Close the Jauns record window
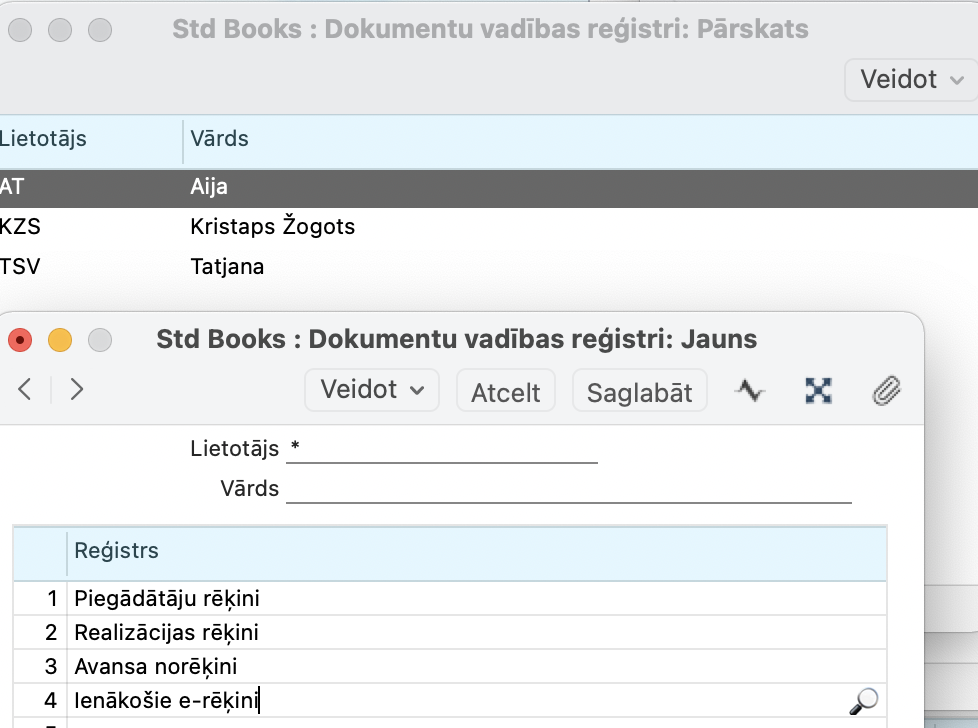Viewport: 978px width, 728px height. [20, 340]
